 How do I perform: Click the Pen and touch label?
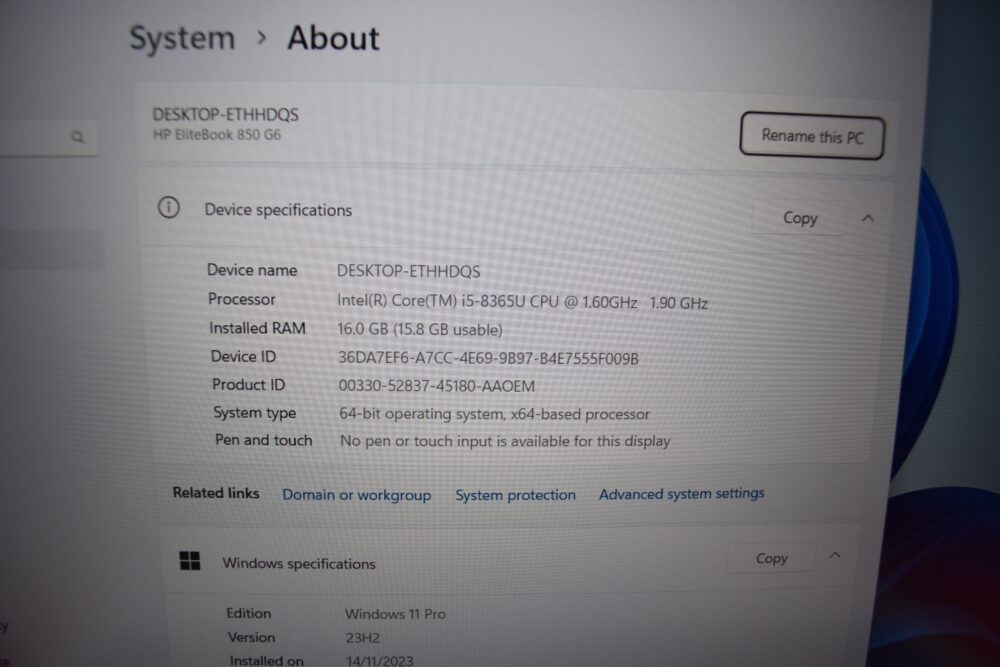click(x=263, y=440)
